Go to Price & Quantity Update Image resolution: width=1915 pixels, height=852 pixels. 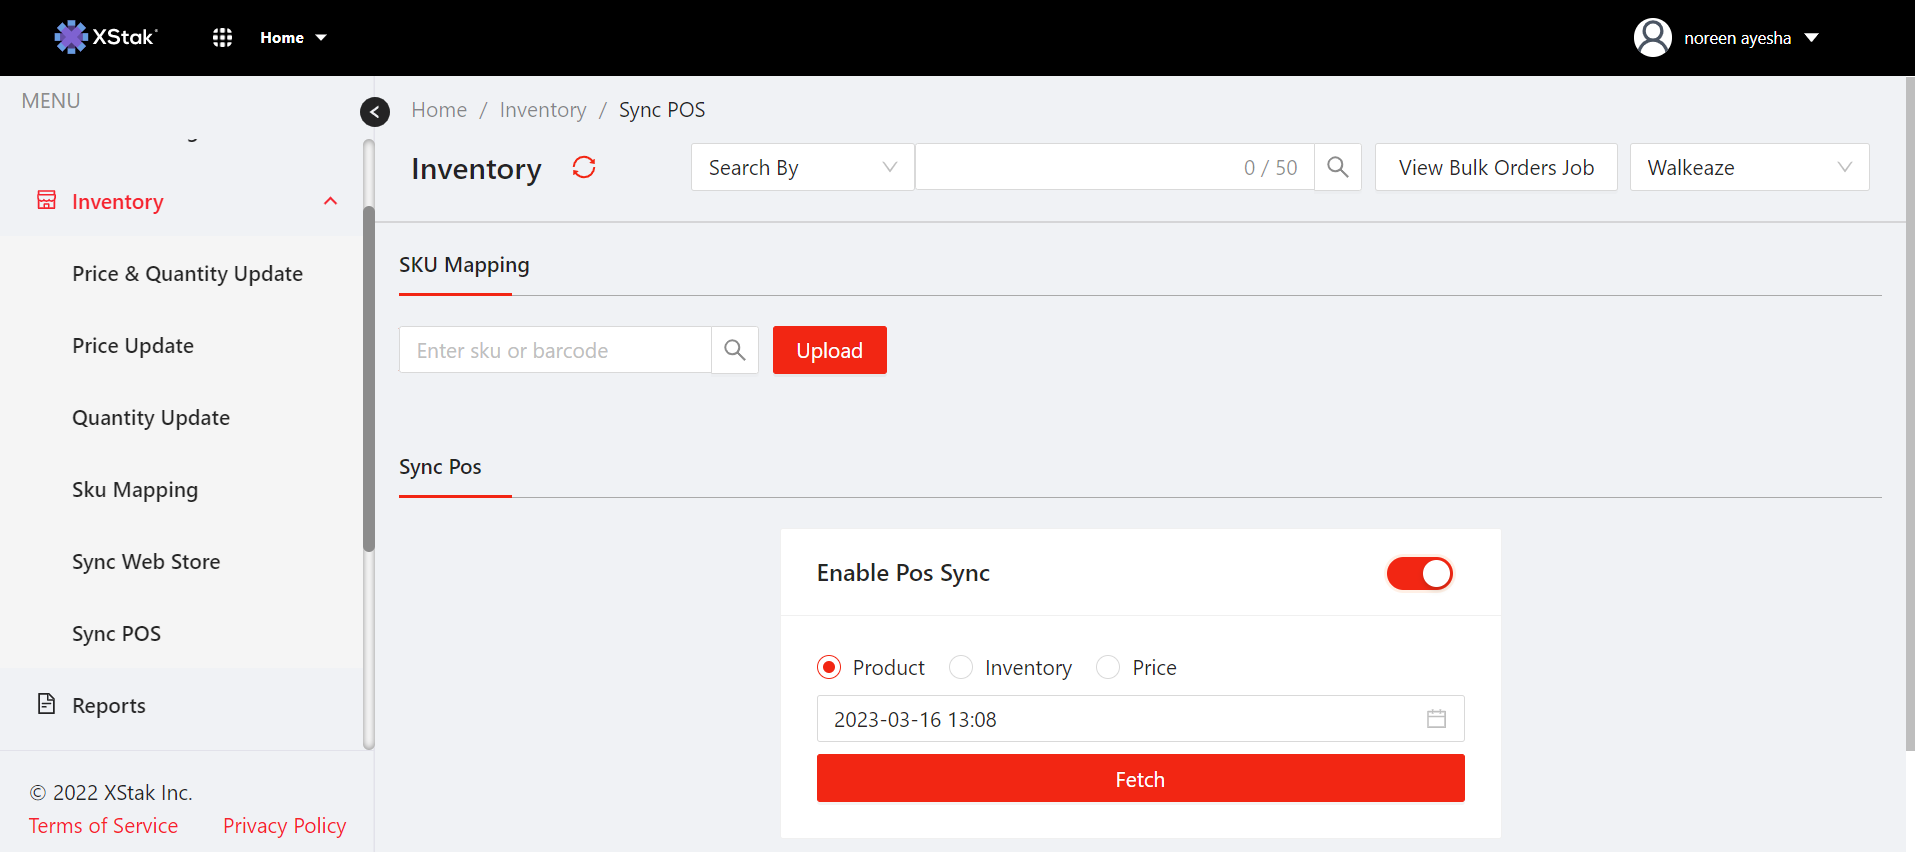[187, 274]
